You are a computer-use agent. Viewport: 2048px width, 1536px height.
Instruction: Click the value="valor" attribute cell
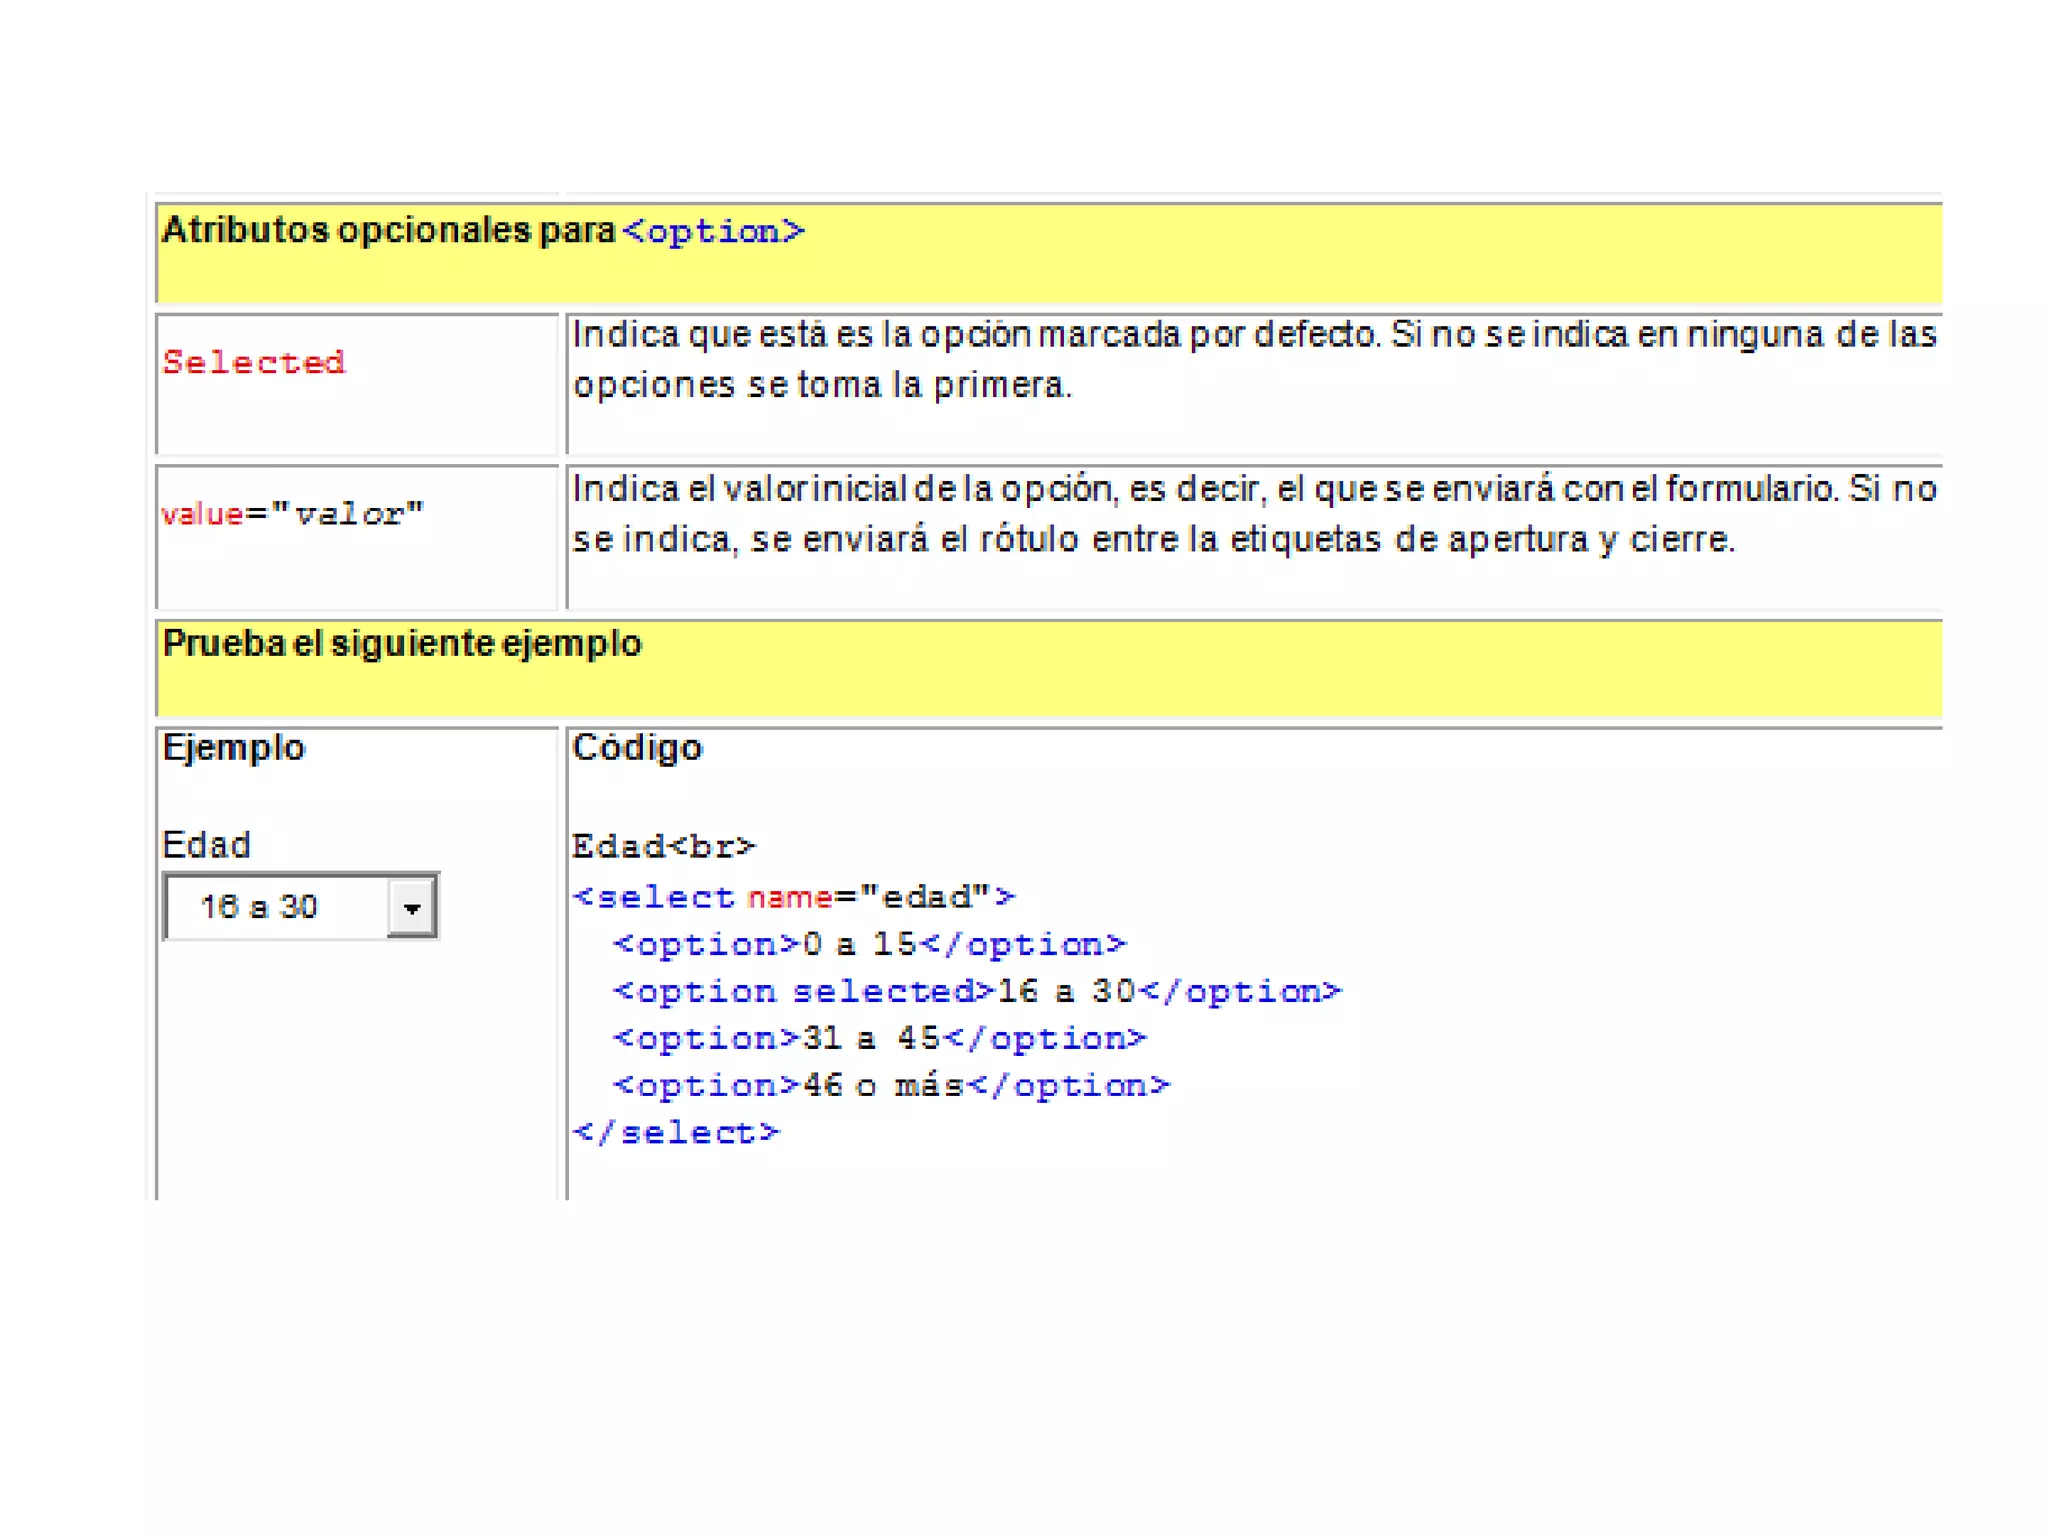pos(292,514)
